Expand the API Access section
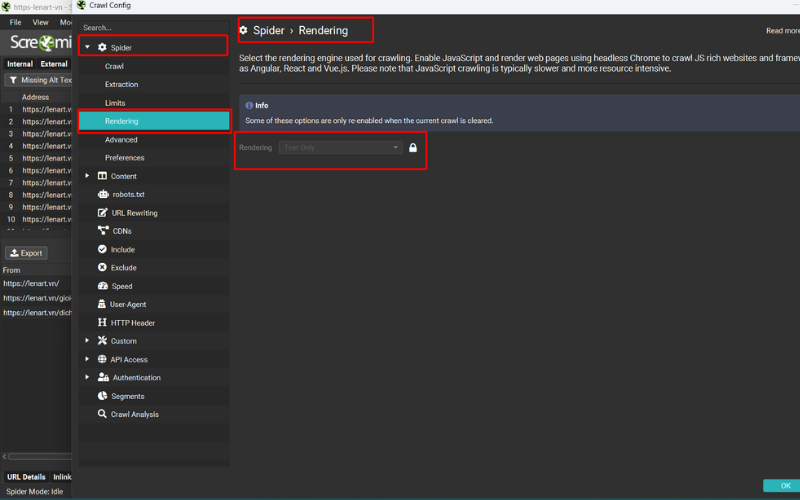The image size is (800, 500). point(88,359)
